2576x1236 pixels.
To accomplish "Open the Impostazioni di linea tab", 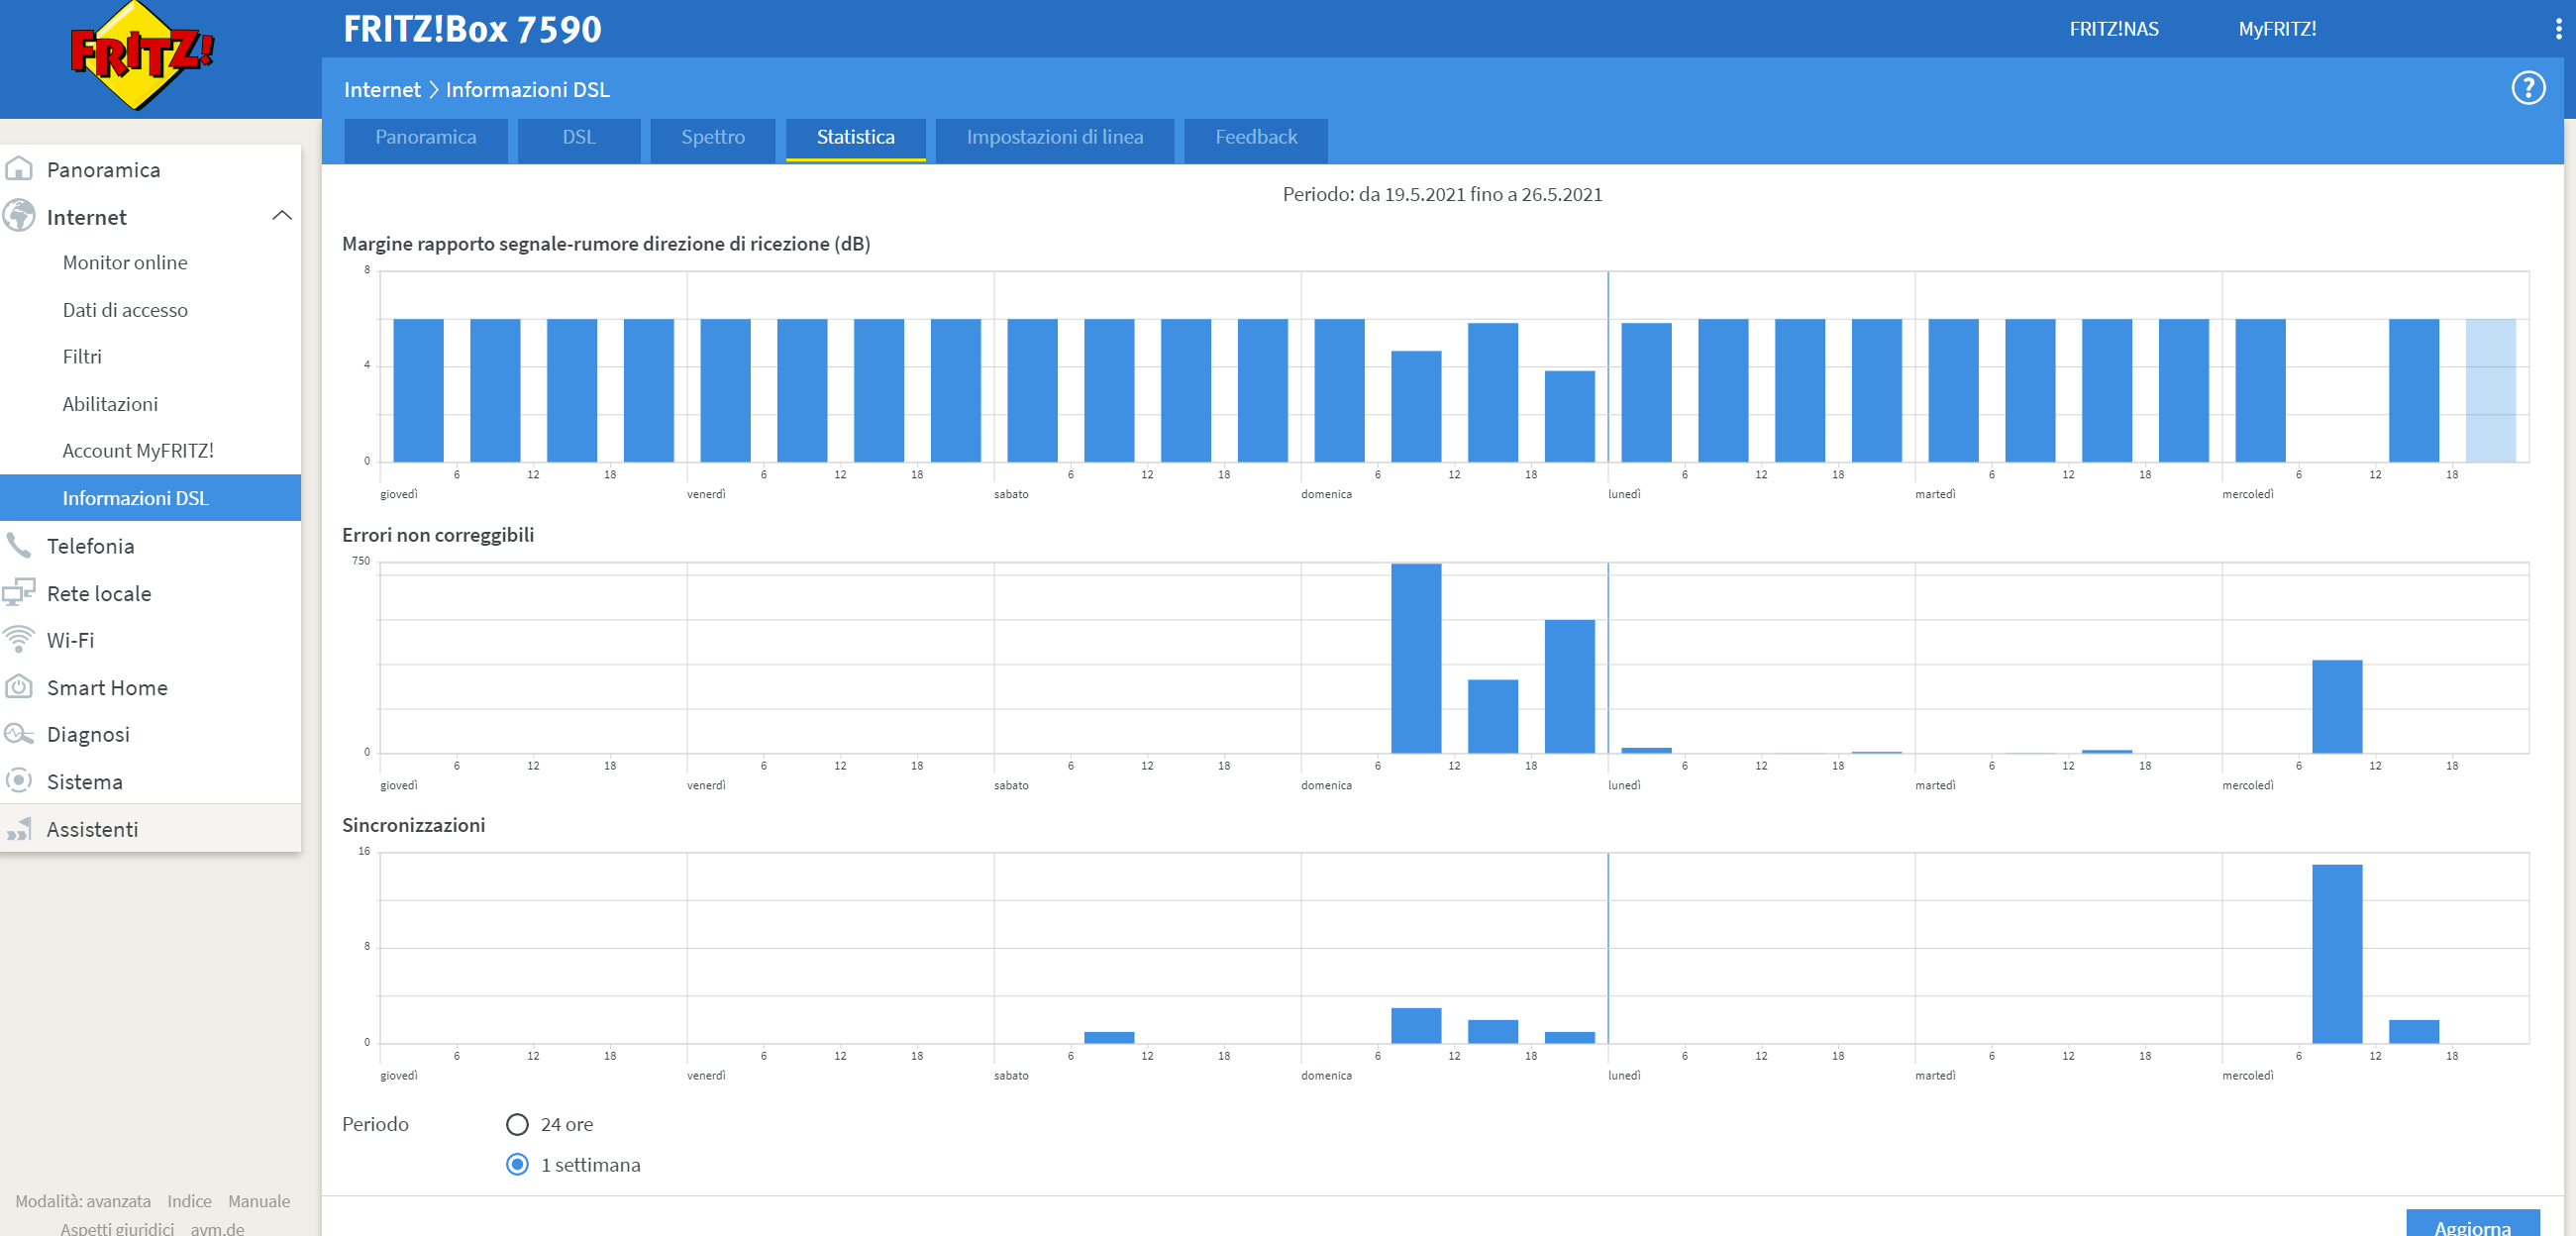I will (x=1054, y=138).
